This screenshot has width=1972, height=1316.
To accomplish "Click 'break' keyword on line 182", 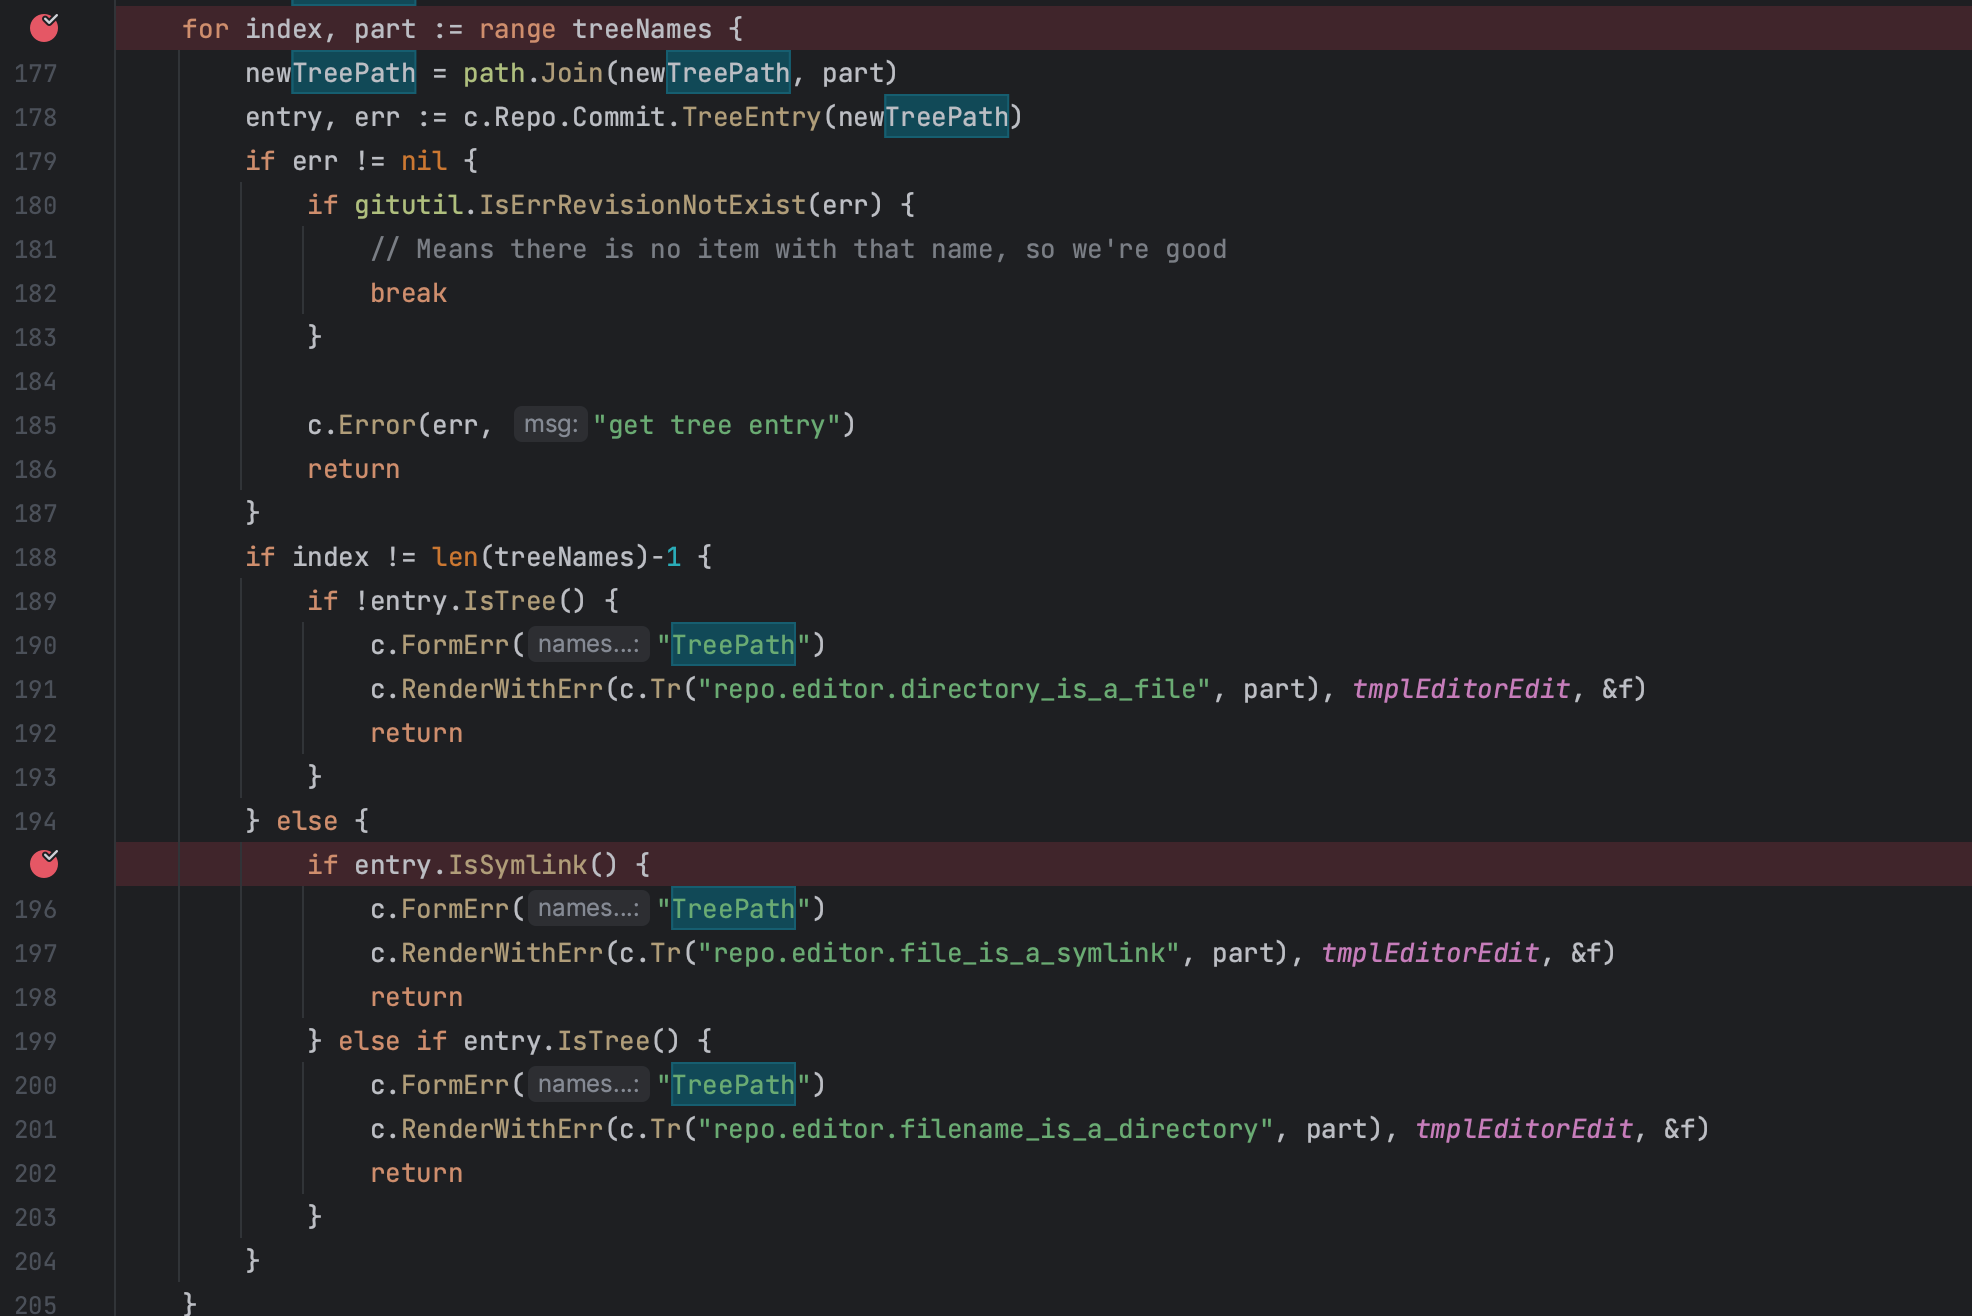I will point(409,293).
